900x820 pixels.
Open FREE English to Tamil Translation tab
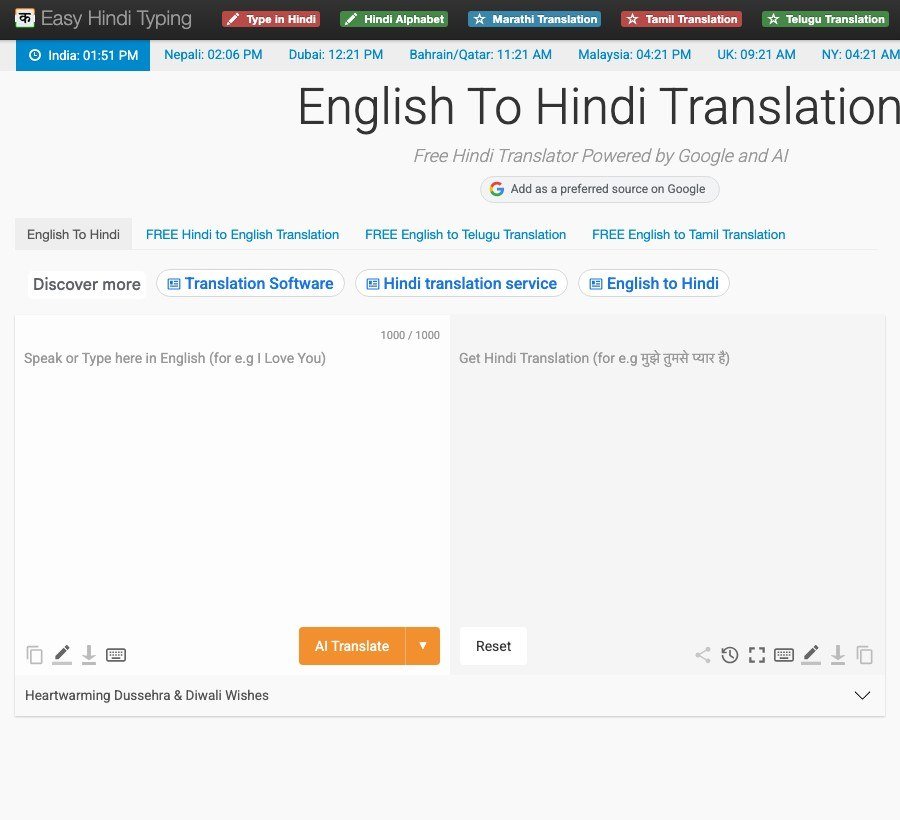[688, 234]
